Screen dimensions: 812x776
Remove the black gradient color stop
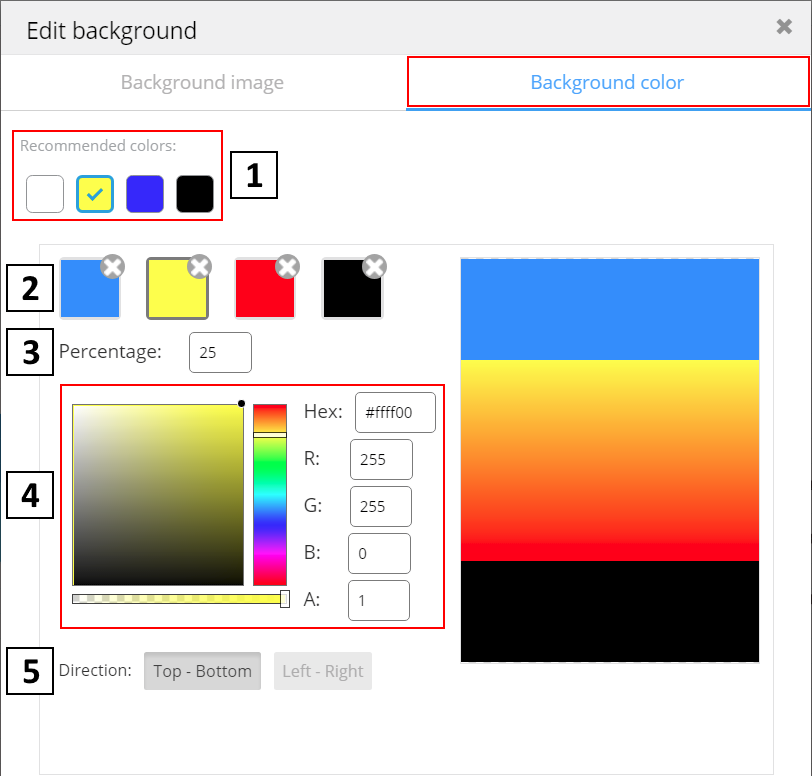(374, 266)
